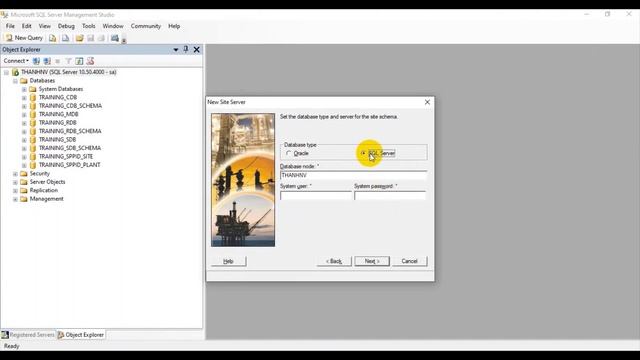Collapse the THANHNV server node
Image resolution: width=640 pixels, height=360 pixels.
[x=7, y=72]
